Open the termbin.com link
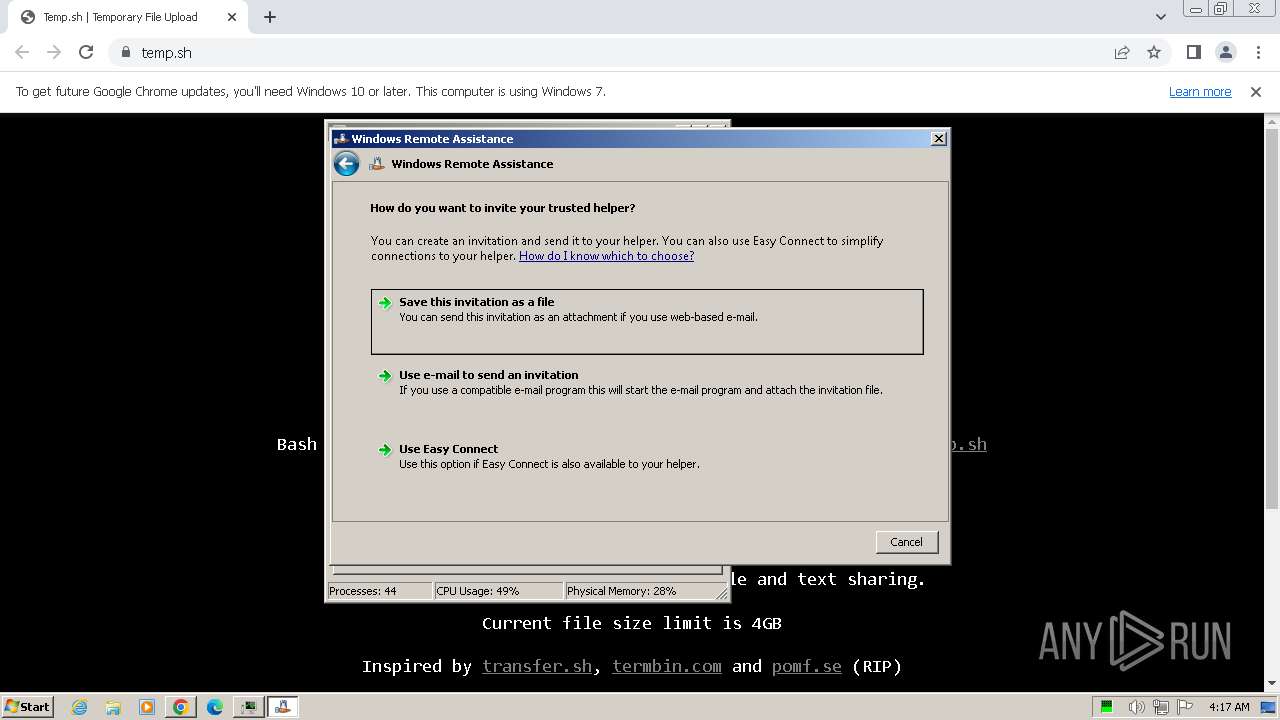 (667, 666)
